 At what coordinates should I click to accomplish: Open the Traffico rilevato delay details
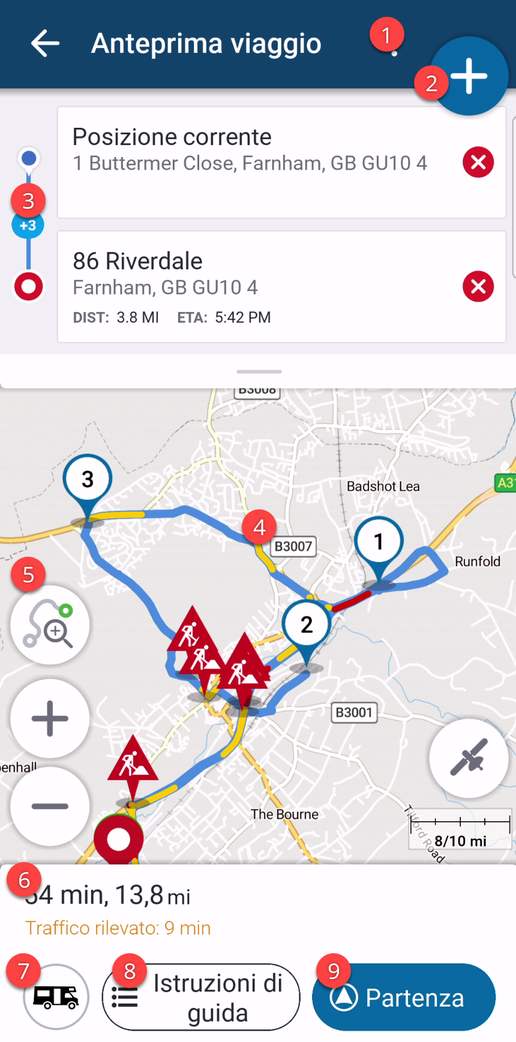[118, 928]
